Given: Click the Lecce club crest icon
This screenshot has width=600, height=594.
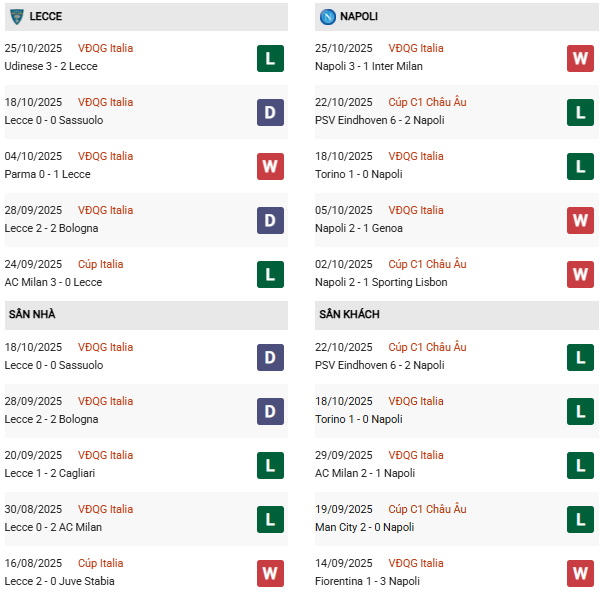Looking at the screenshot, I should click(16, 17).
